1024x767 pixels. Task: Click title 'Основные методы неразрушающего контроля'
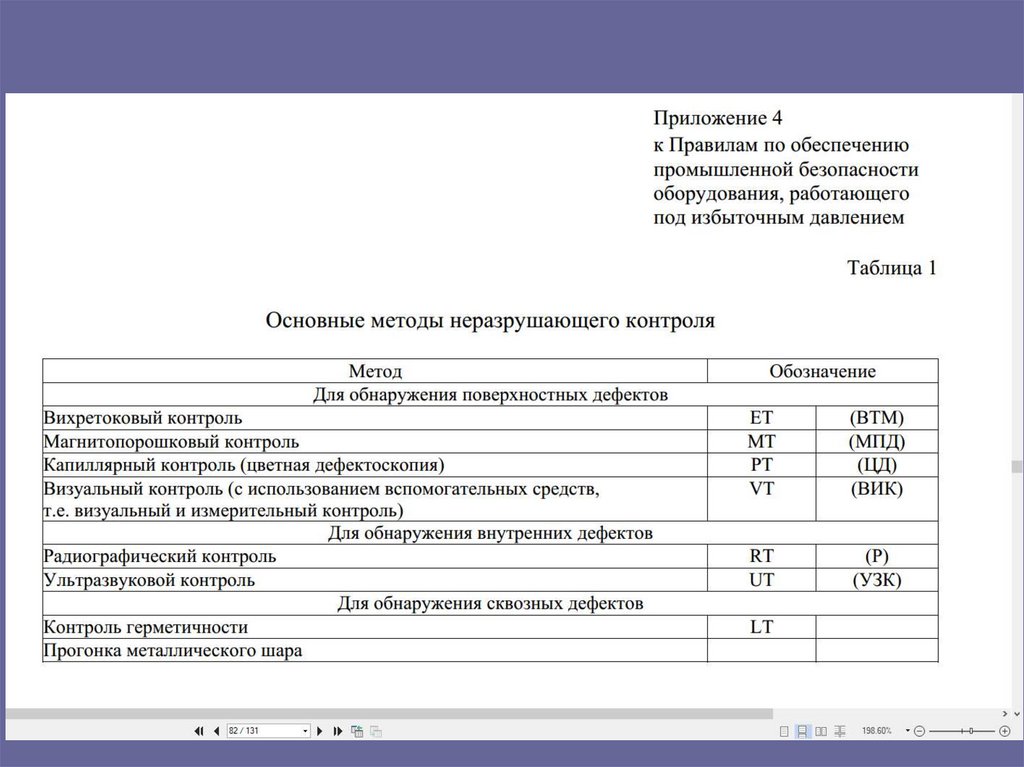[490, 321]
